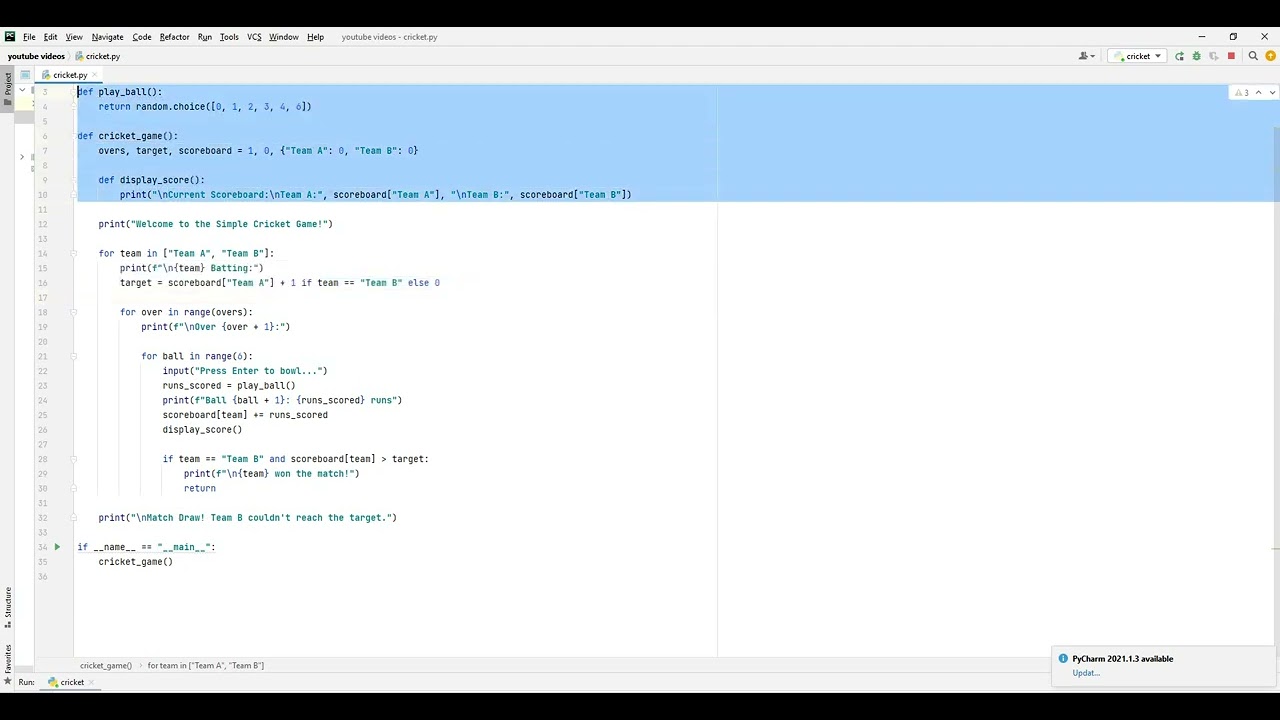The width and height of the screenshot is (1280, 720).
Task: Select the cricket tab in Run panel
Action: tap(71, 682)
